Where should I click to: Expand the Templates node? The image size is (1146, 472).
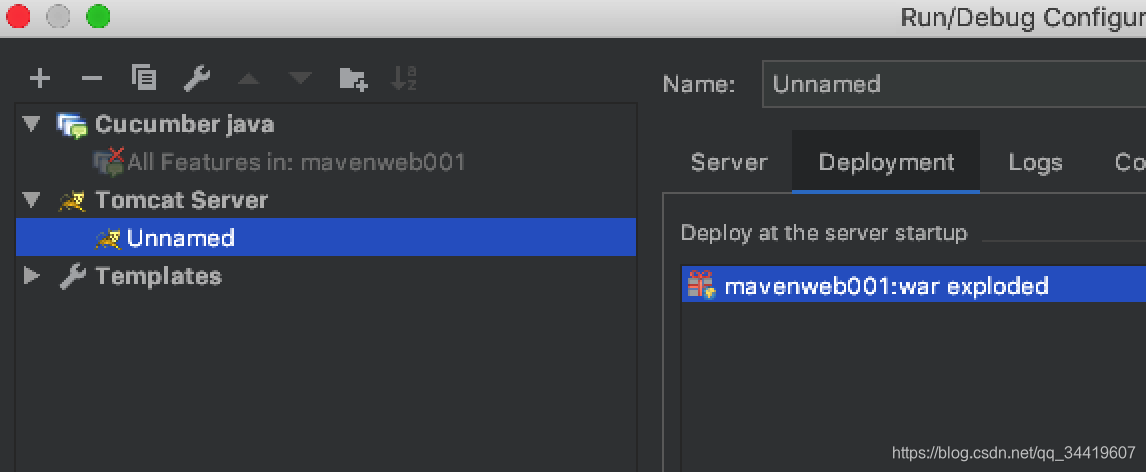(x=31, y=275)
